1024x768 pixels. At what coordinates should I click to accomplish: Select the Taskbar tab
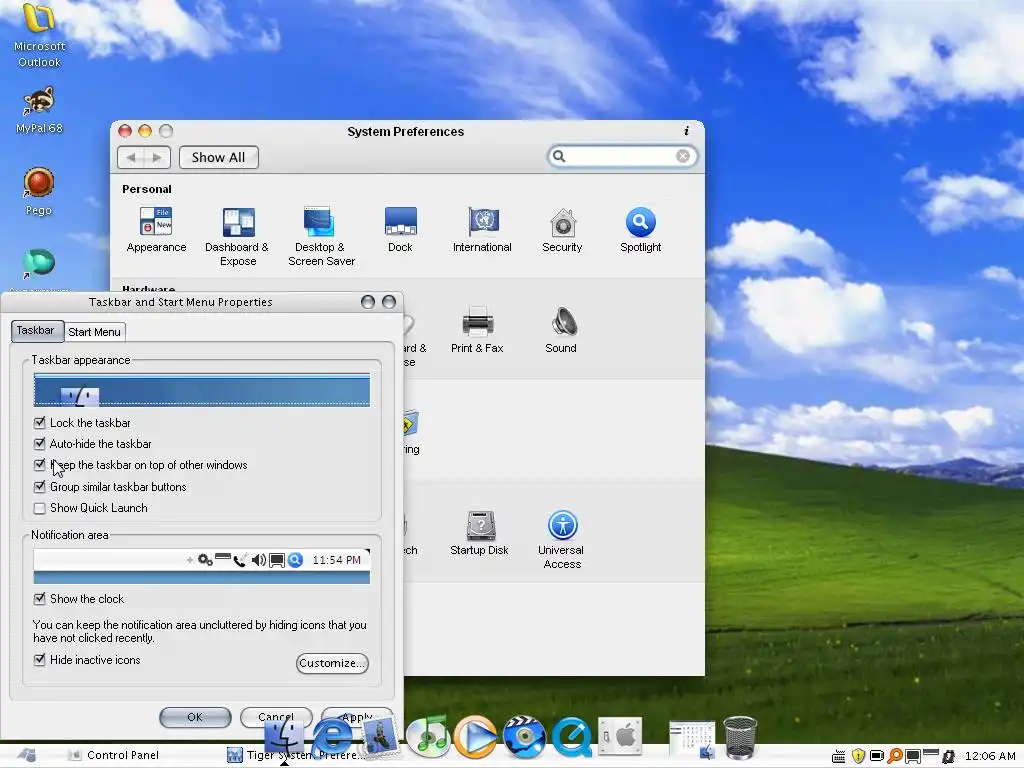37,330
